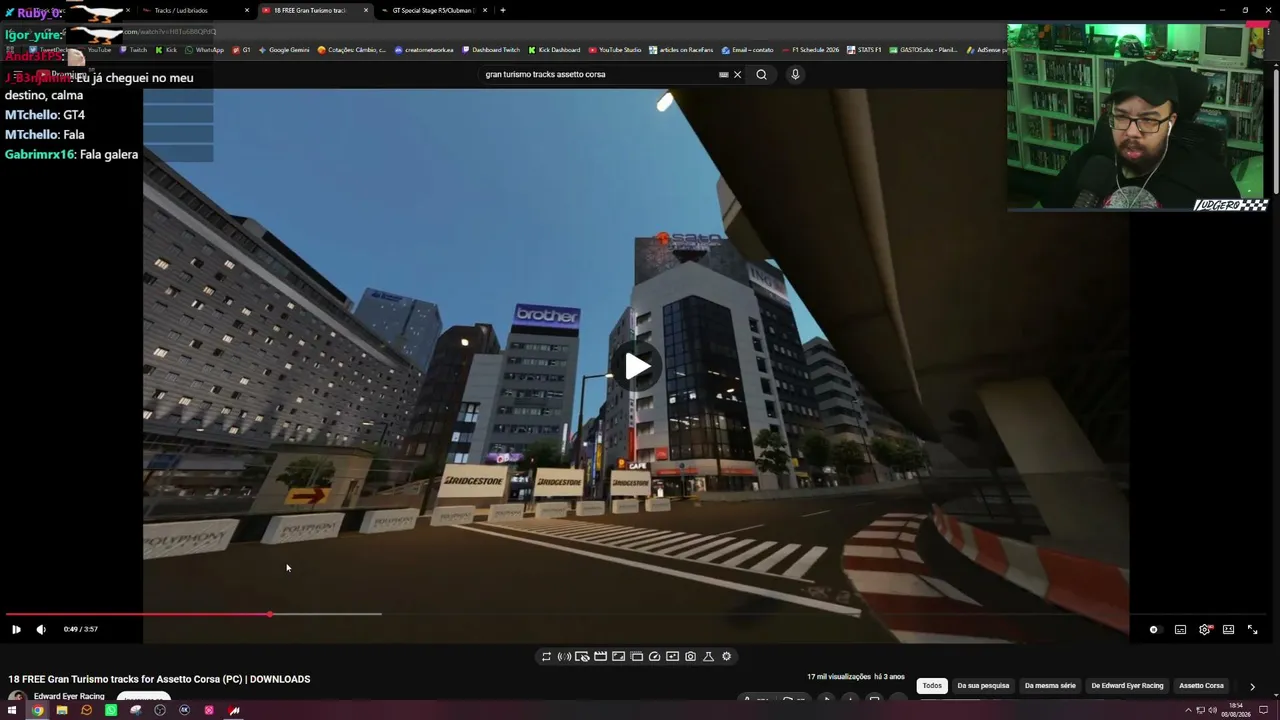Switch to theater mode

(x=1228, y=630)
